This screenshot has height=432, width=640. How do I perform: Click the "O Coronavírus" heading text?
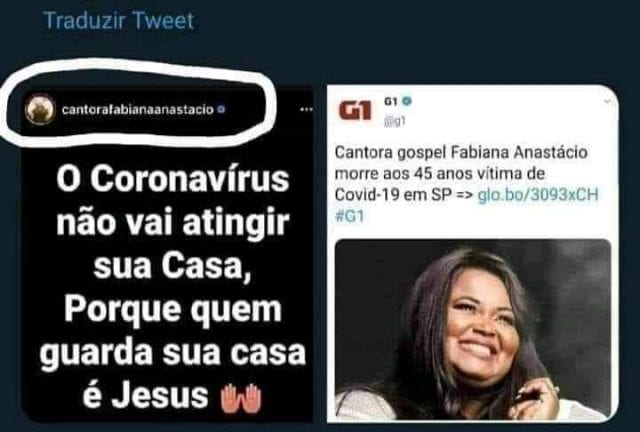pyautogui.click(x=173, y=178)
